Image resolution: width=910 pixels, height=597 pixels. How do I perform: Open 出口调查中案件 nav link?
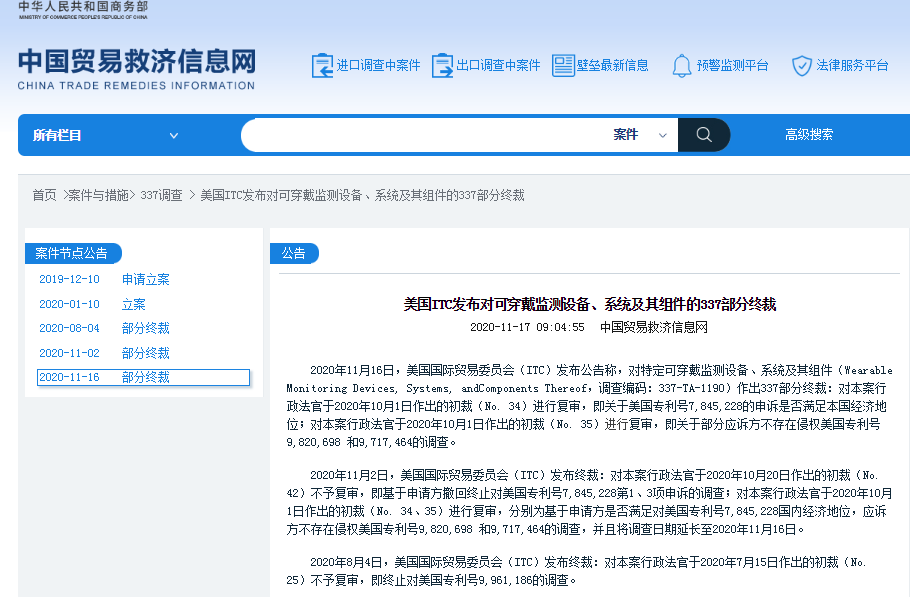[x=499, y=66]
